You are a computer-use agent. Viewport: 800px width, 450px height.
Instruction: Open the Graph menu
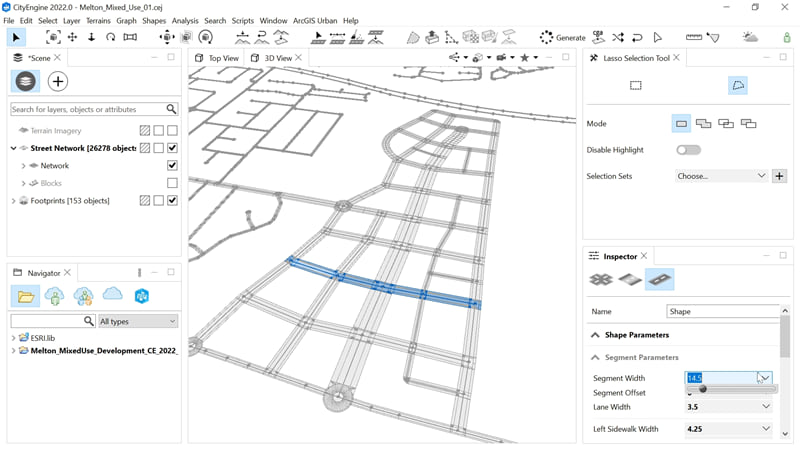pyautogui.click(x=126, y=20)
